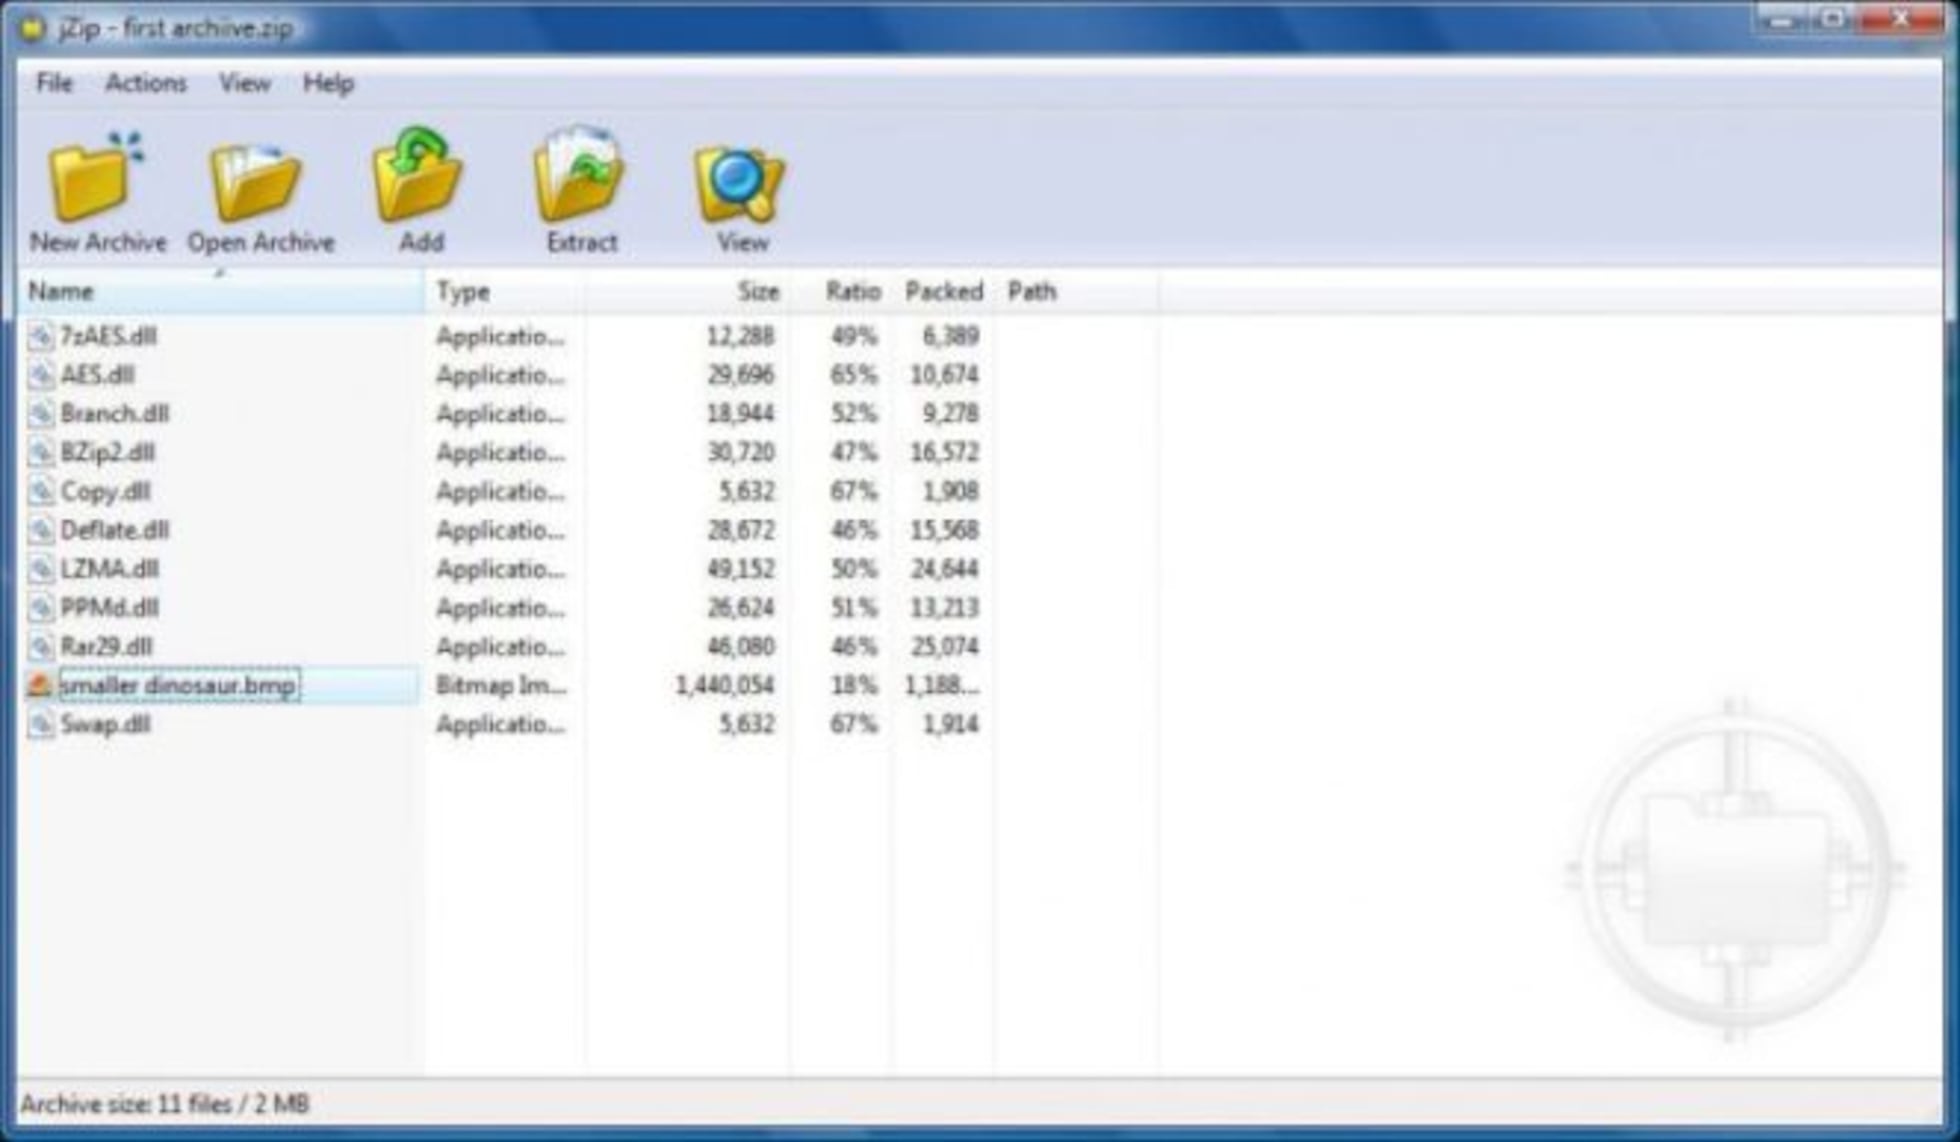Click the Packed column header
This screenshot has height=1142, width=1960.
click(x=943, y=291)
